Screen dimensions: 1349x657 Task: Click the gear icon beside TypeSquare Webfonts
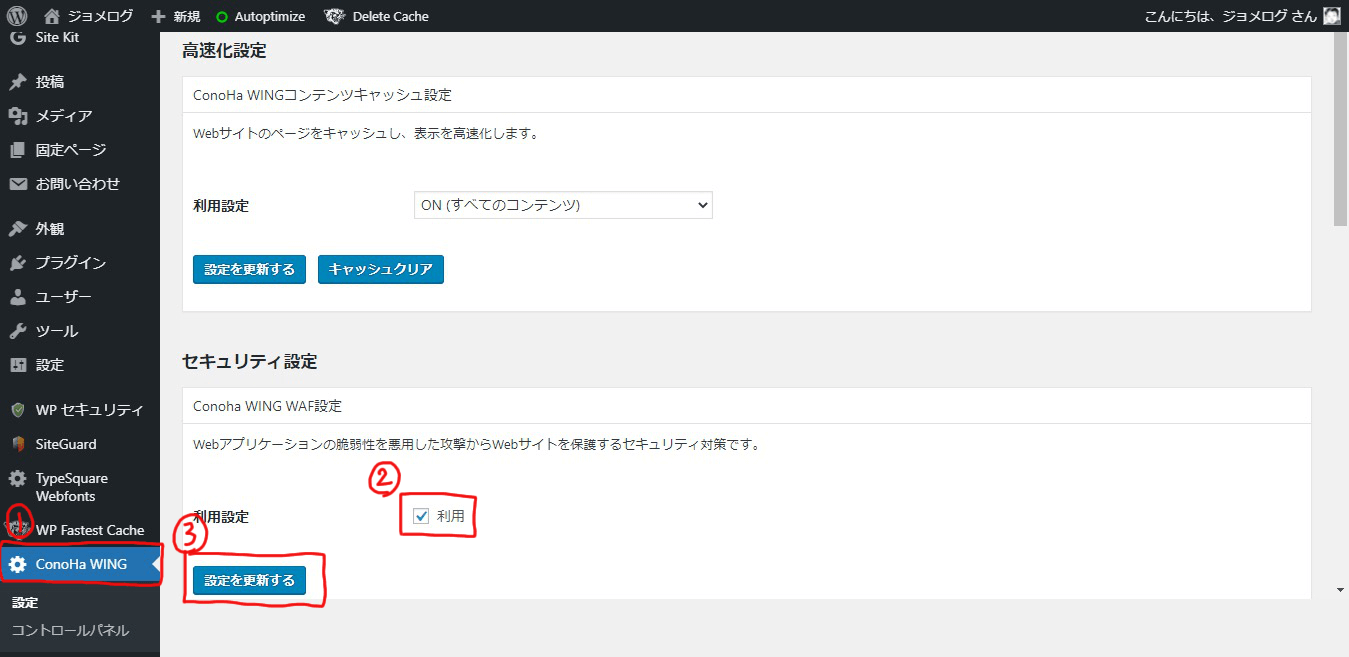click(x=18, y=479)
